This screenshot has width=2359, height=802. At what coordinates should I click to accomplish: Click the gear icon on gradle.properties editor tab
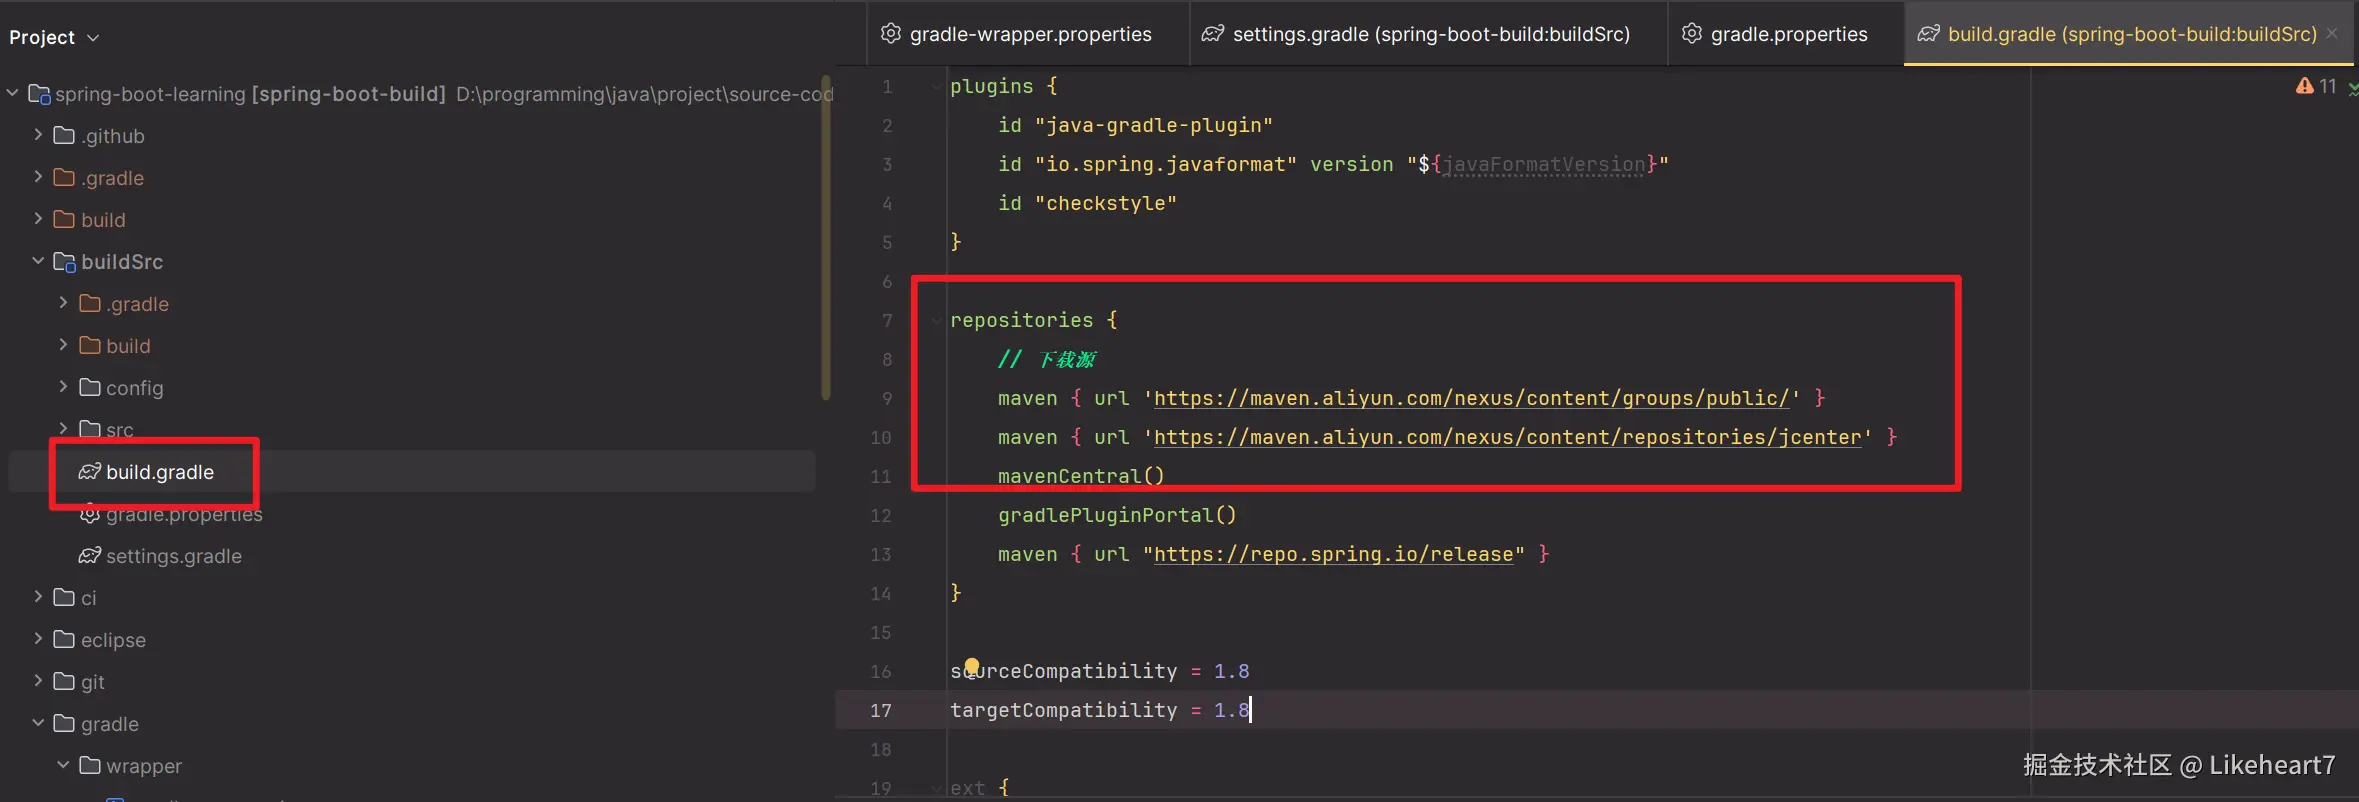[x=1691, y=34]
